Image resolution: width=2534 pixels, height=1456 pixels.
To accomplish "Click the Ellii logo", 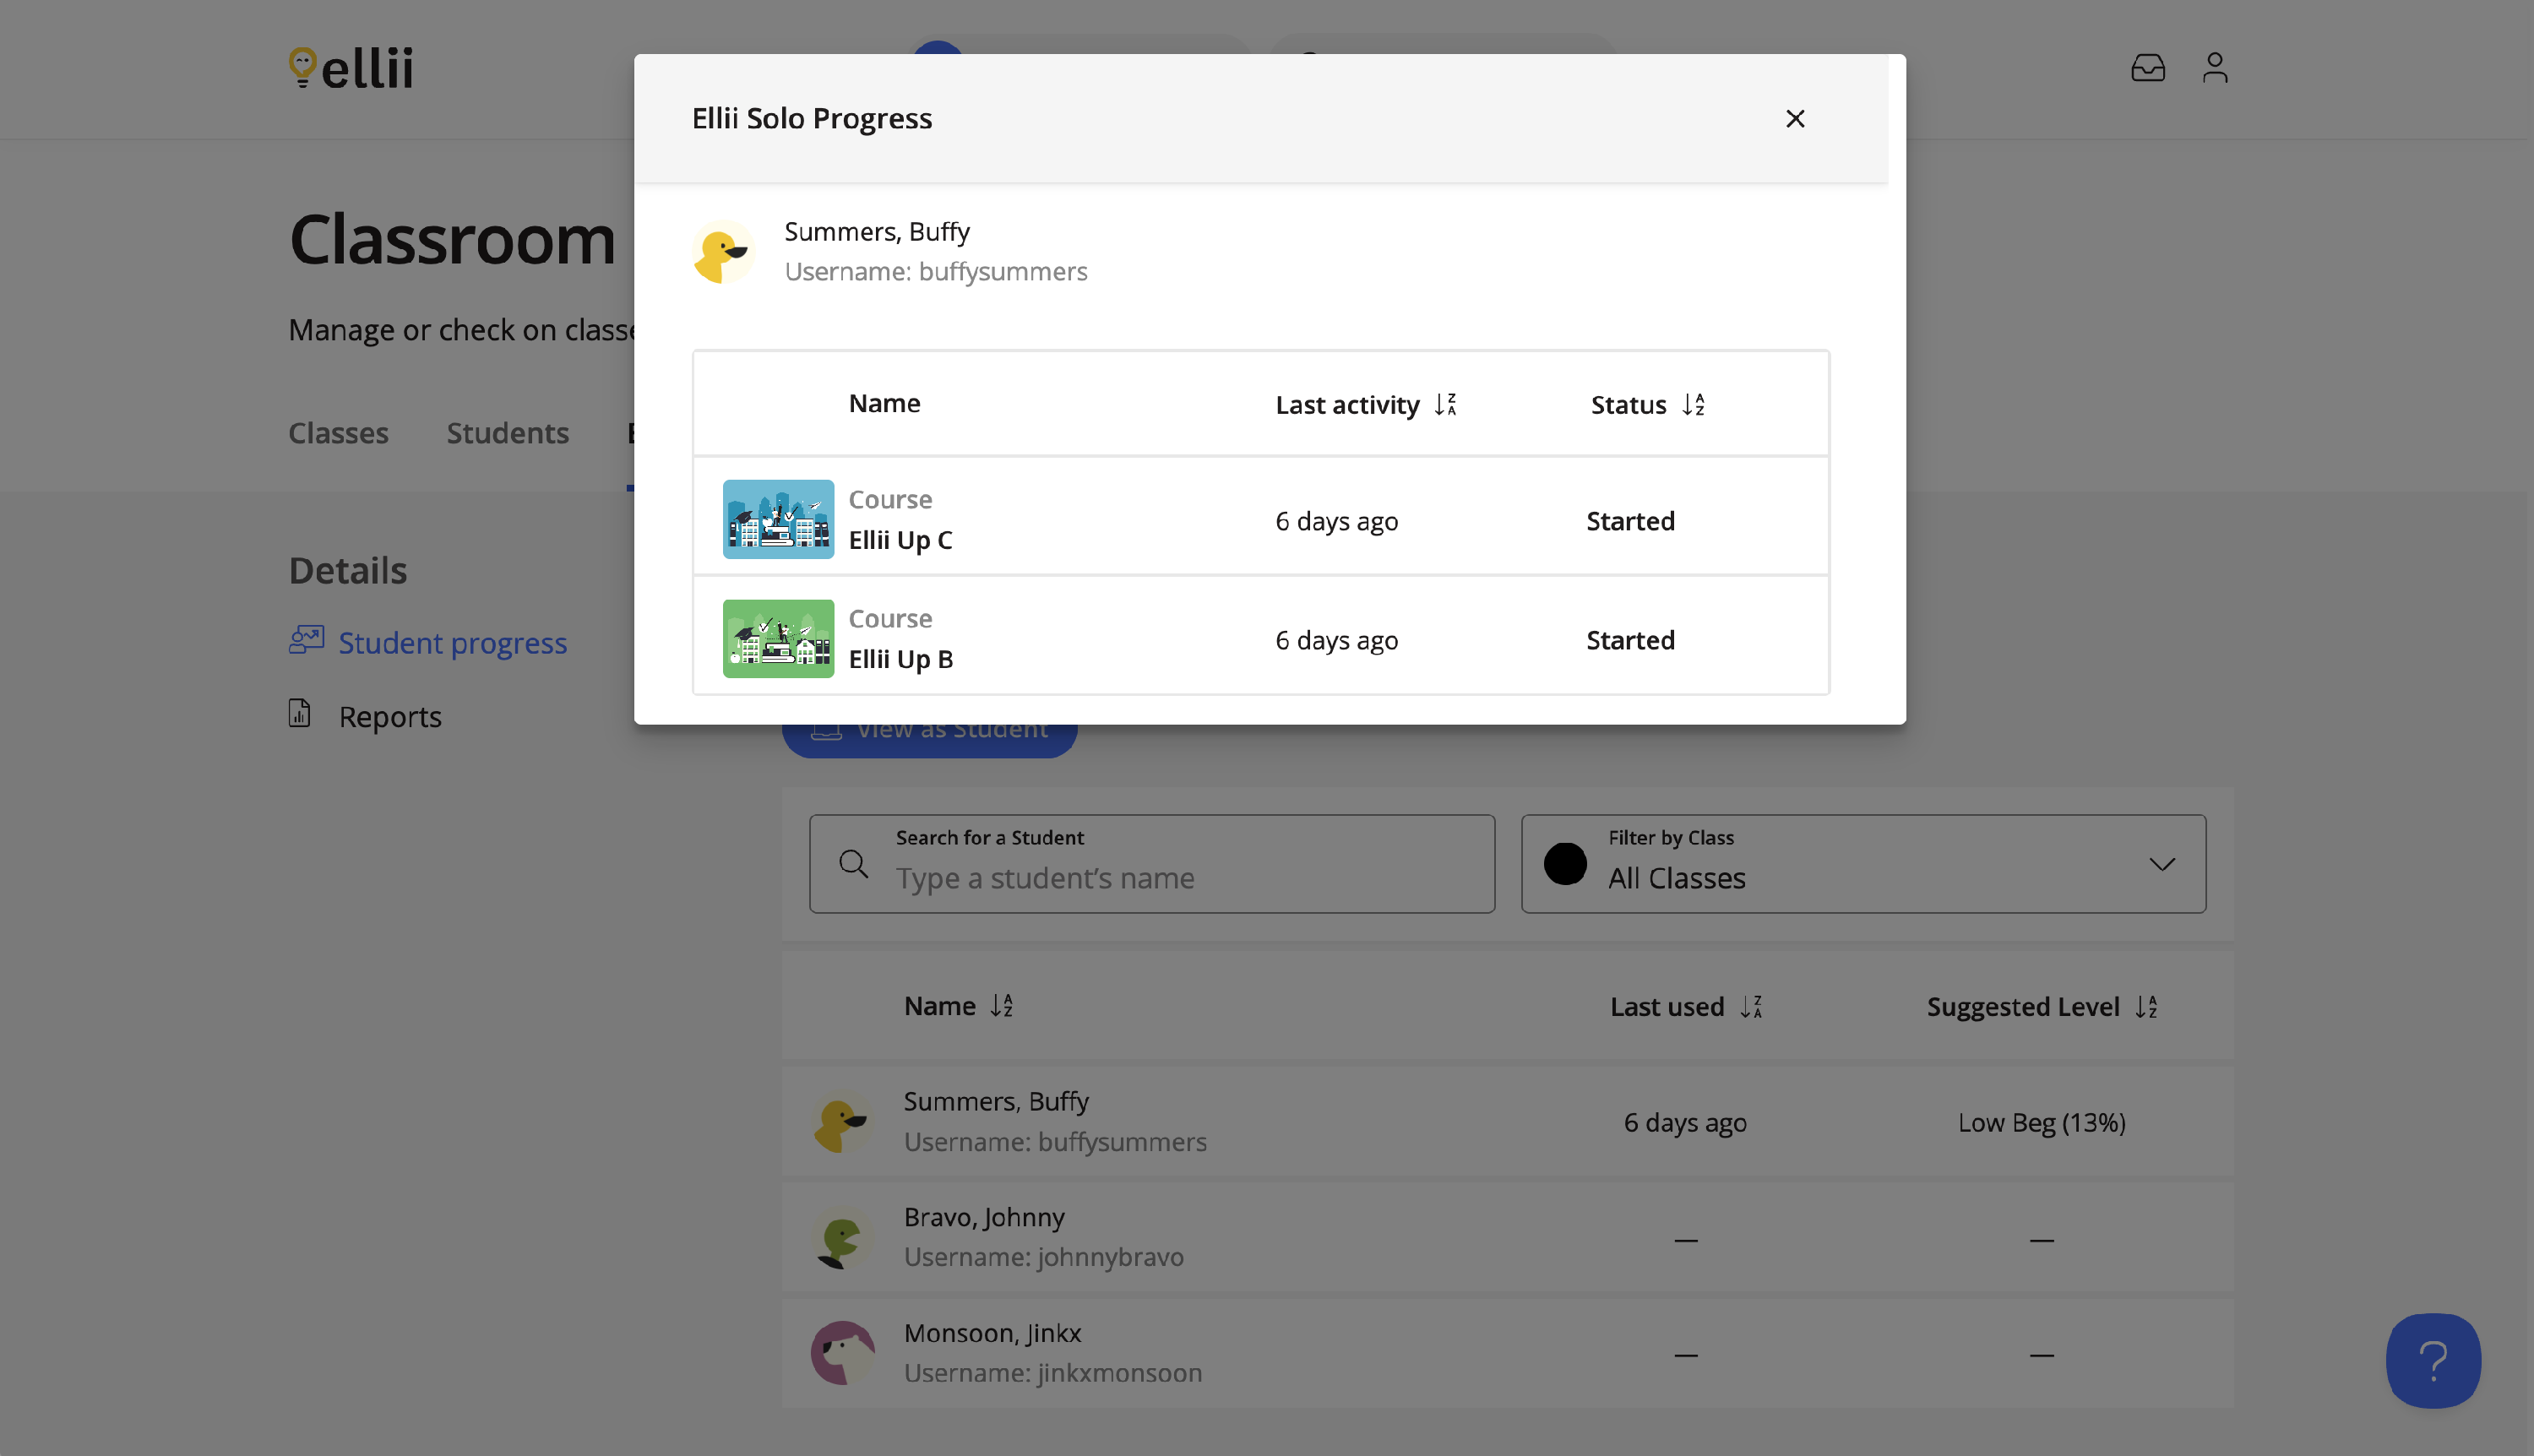I will point(351,68).
